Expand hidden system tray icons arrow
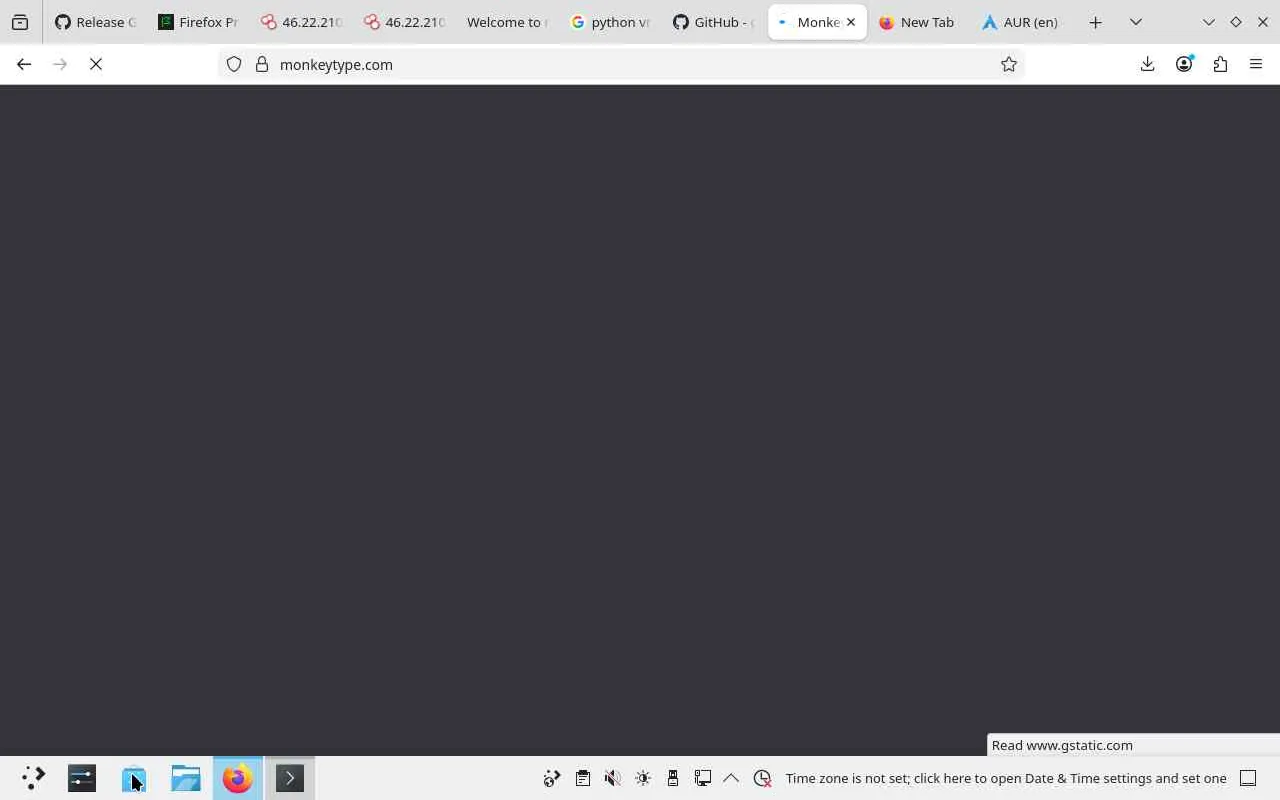 coord(731,778)
